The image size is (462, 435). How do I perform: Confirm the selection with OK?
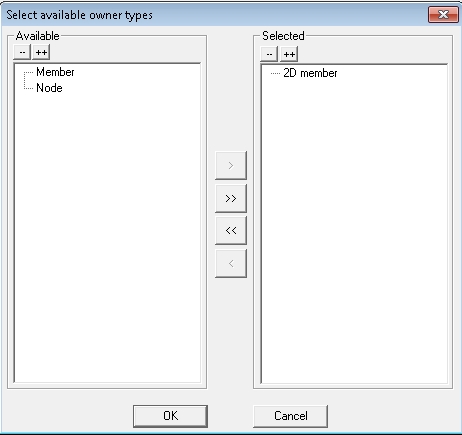(170, 416)
